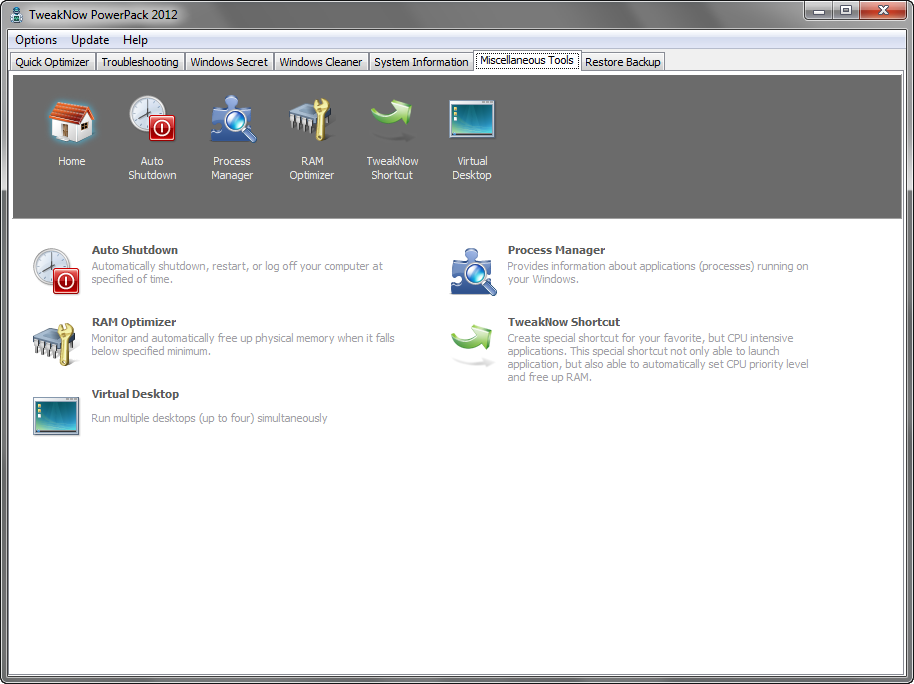
Task: Click the clock icon beside Auto Shutdown description
Action: point(56,271)
